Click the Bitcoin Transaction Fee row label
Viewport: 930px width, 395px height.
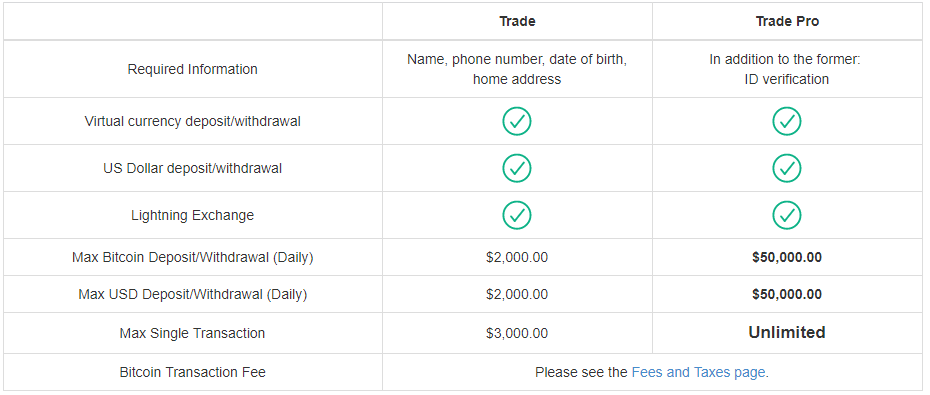point(192,372)
